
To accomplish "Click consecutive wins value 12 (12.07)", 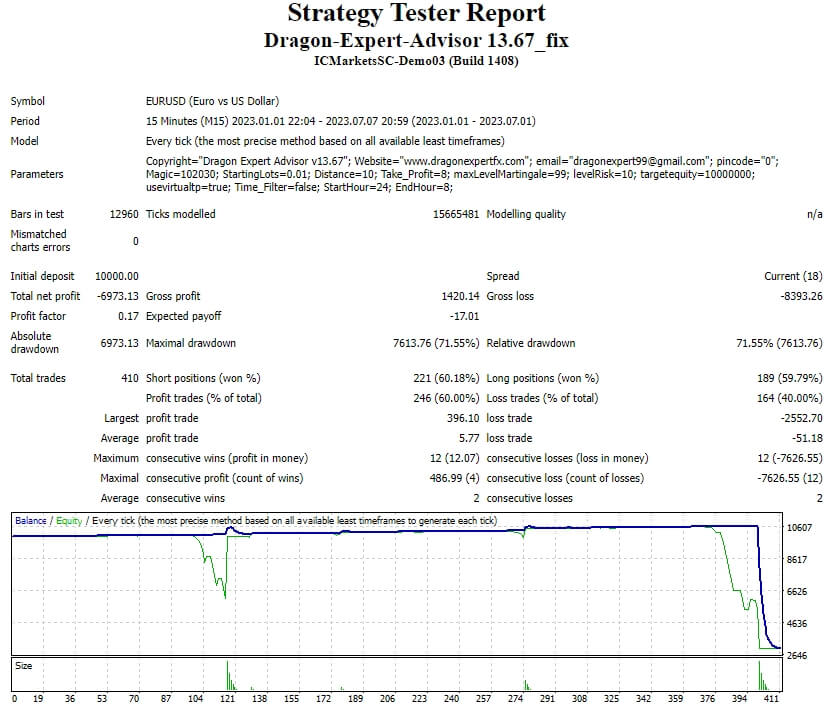I will click(x=454, y=458).
